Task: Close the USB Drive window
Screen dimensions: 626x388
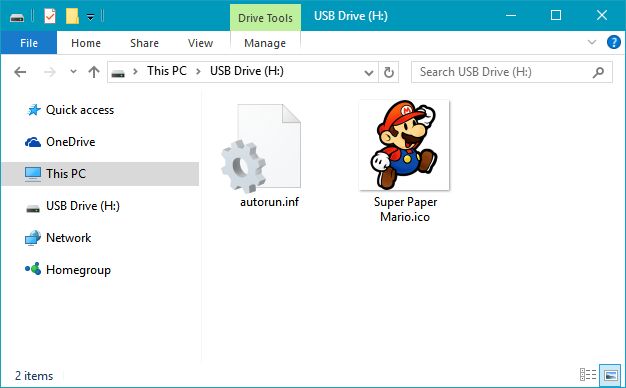Action: pos(602,16)
